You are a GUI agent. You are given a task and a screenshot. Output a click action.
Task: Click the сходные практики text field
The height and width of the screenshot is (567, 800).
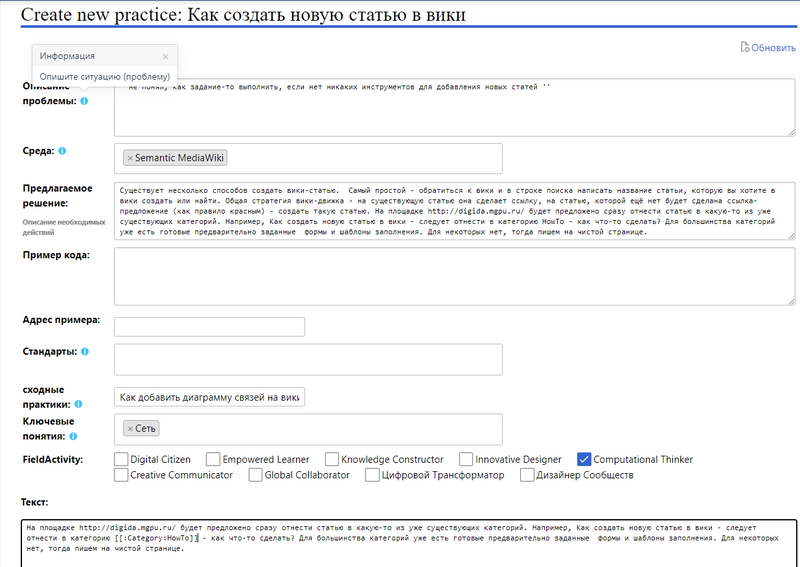(x=209, y=397)
